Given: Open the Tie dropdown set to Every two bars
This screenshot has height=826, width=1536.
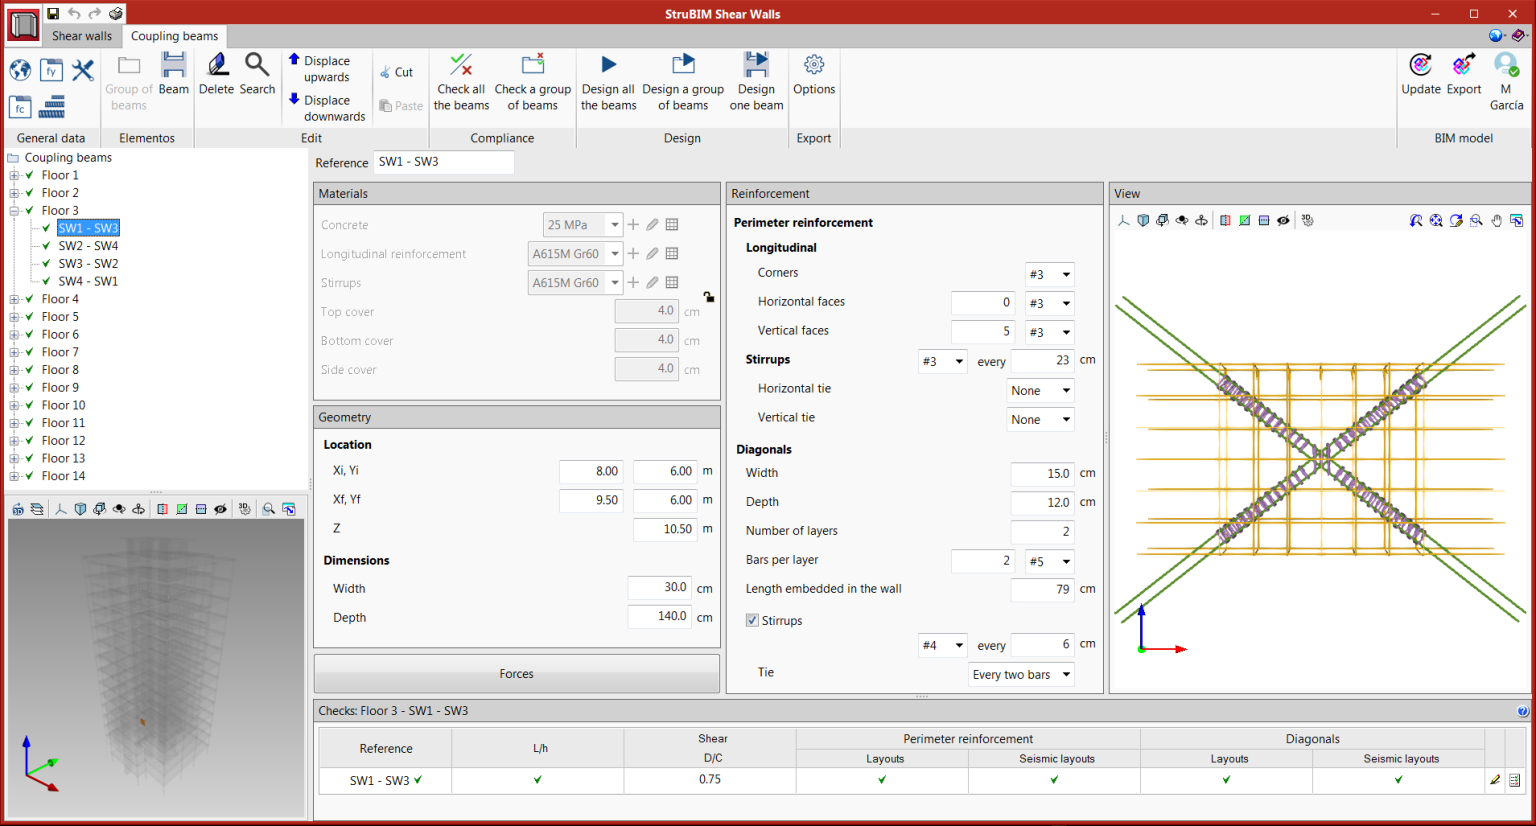Looking at the screenshot, I should point(1020,674).
